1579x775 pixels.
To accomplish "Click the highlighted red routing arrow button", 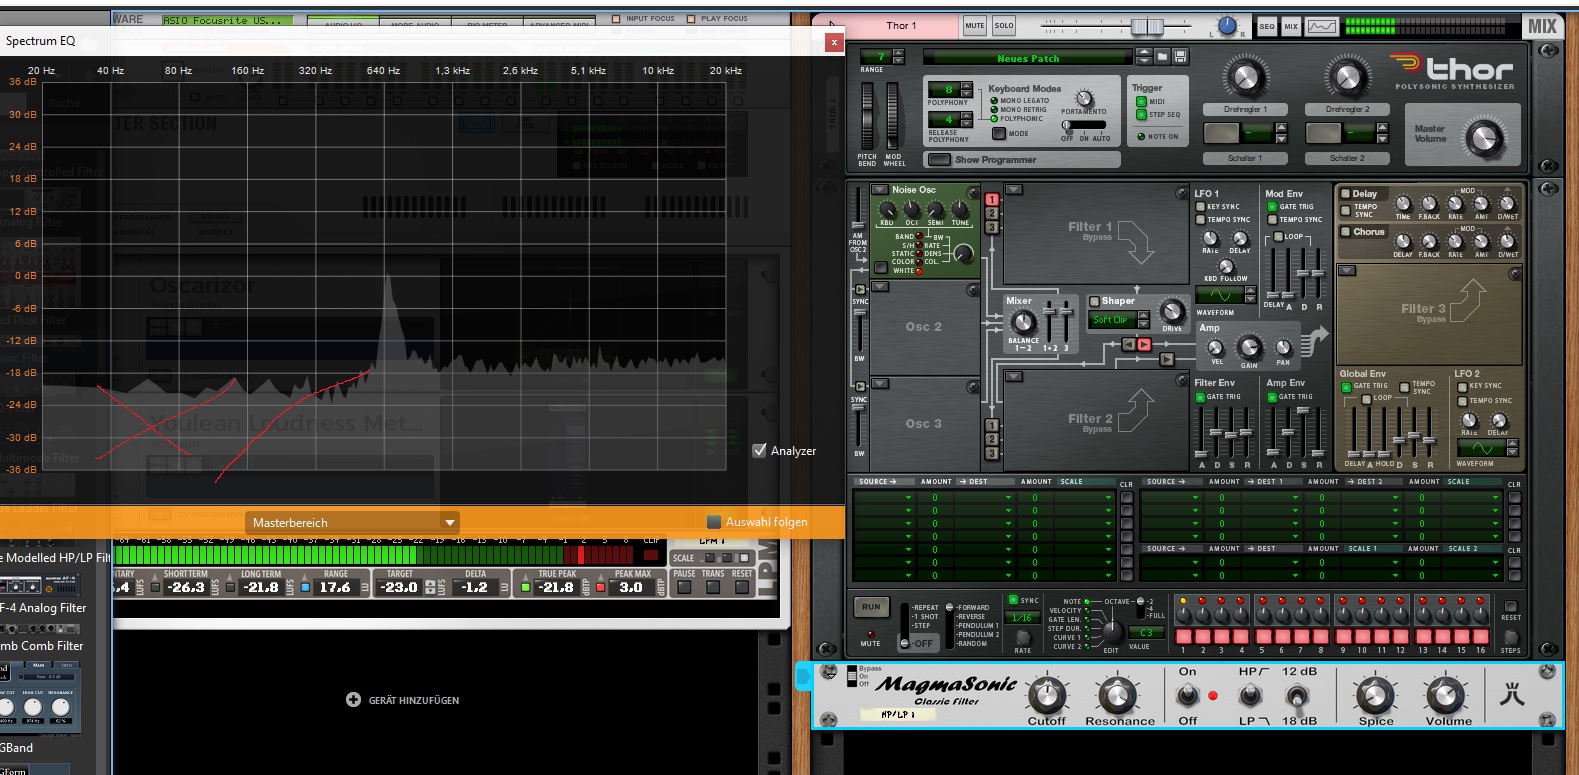I will [1144, 344].
